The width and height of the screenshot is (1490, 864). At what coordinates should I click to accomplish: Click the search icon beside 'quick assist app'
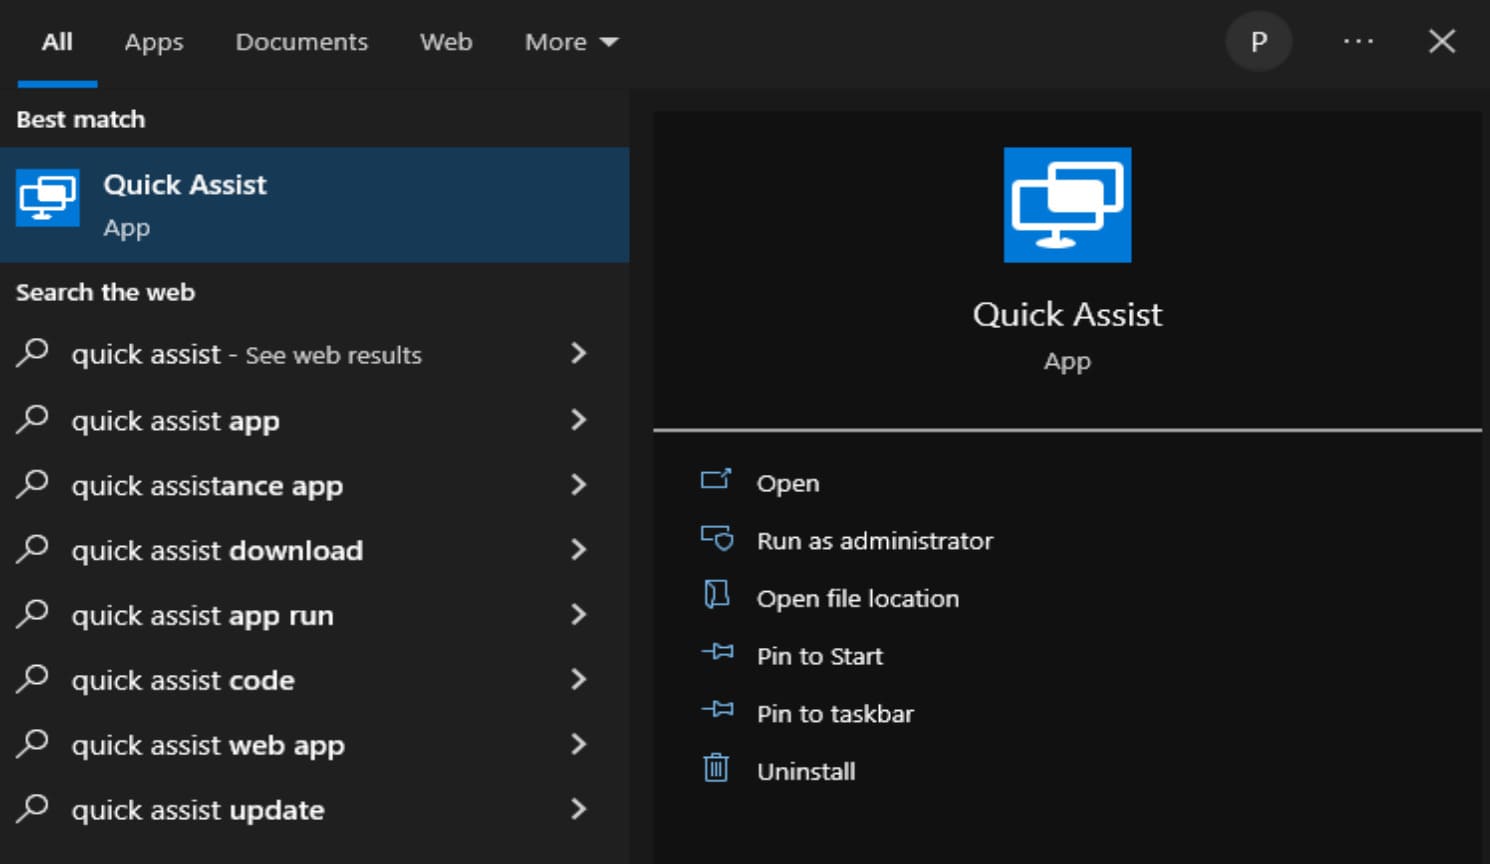(33, 418)
